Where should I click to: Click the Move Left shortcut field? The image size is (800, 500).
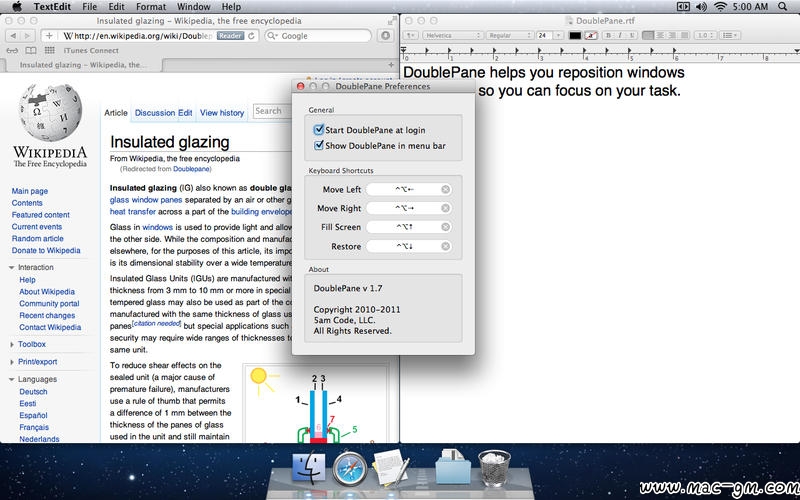409,189
